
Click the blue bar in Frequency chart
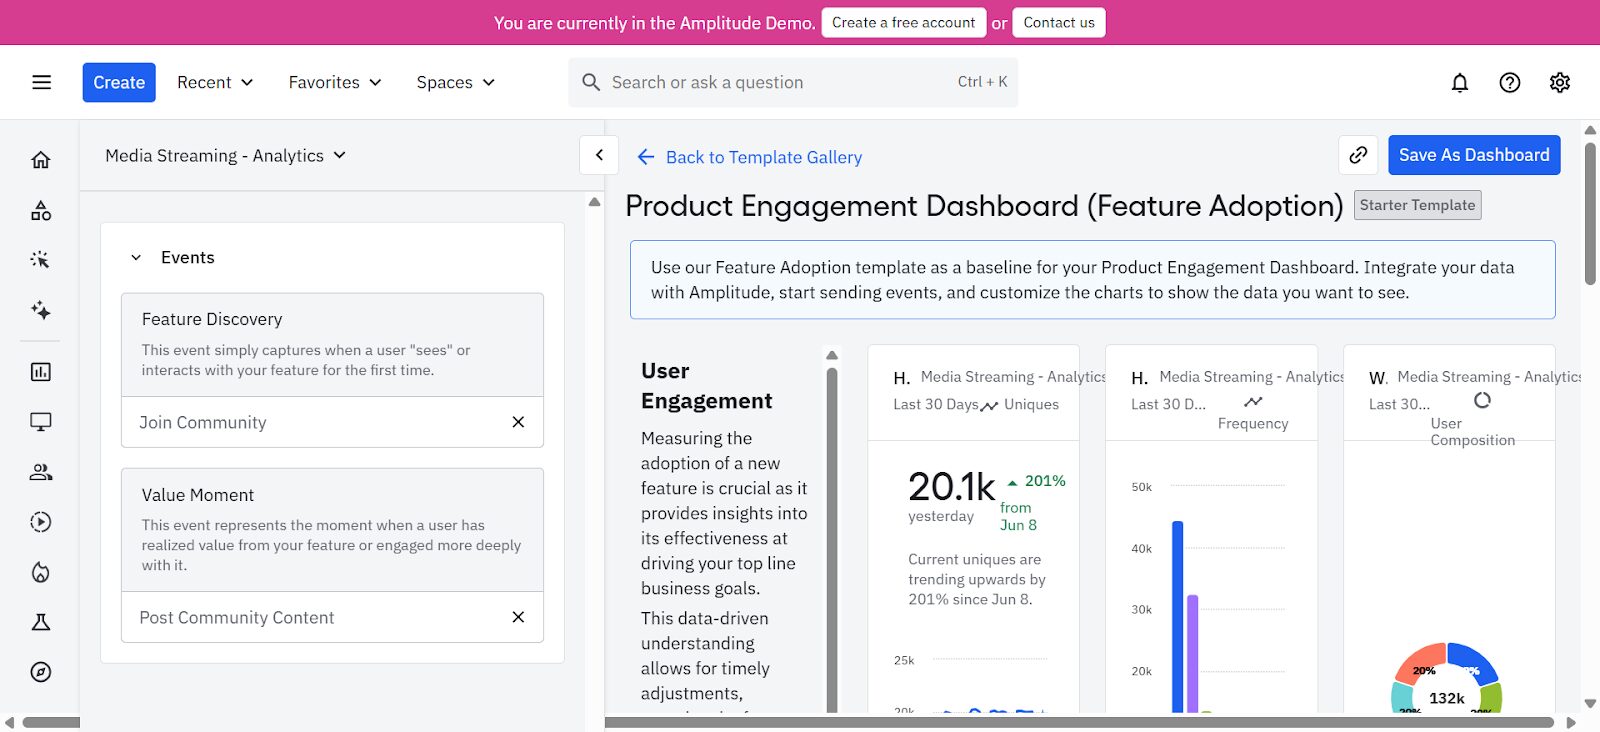[1178, 616]
